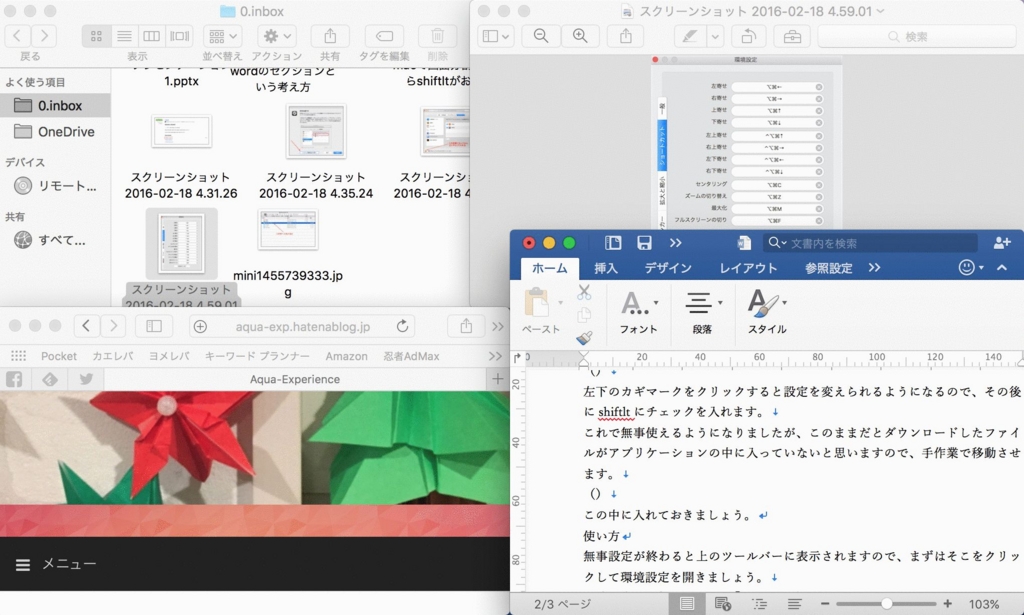Go forward in the Finder window

(44, 35)
